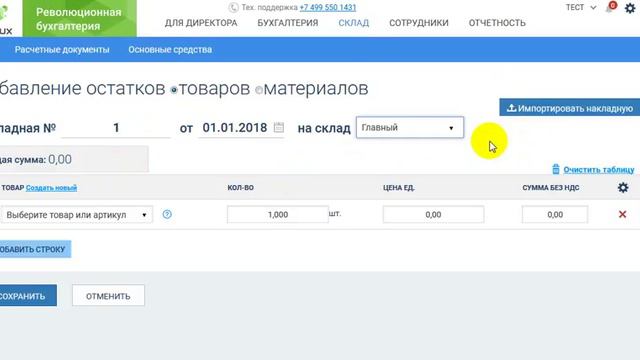Open the СОТРУДНИКИ menu

[x=419, y=23]
